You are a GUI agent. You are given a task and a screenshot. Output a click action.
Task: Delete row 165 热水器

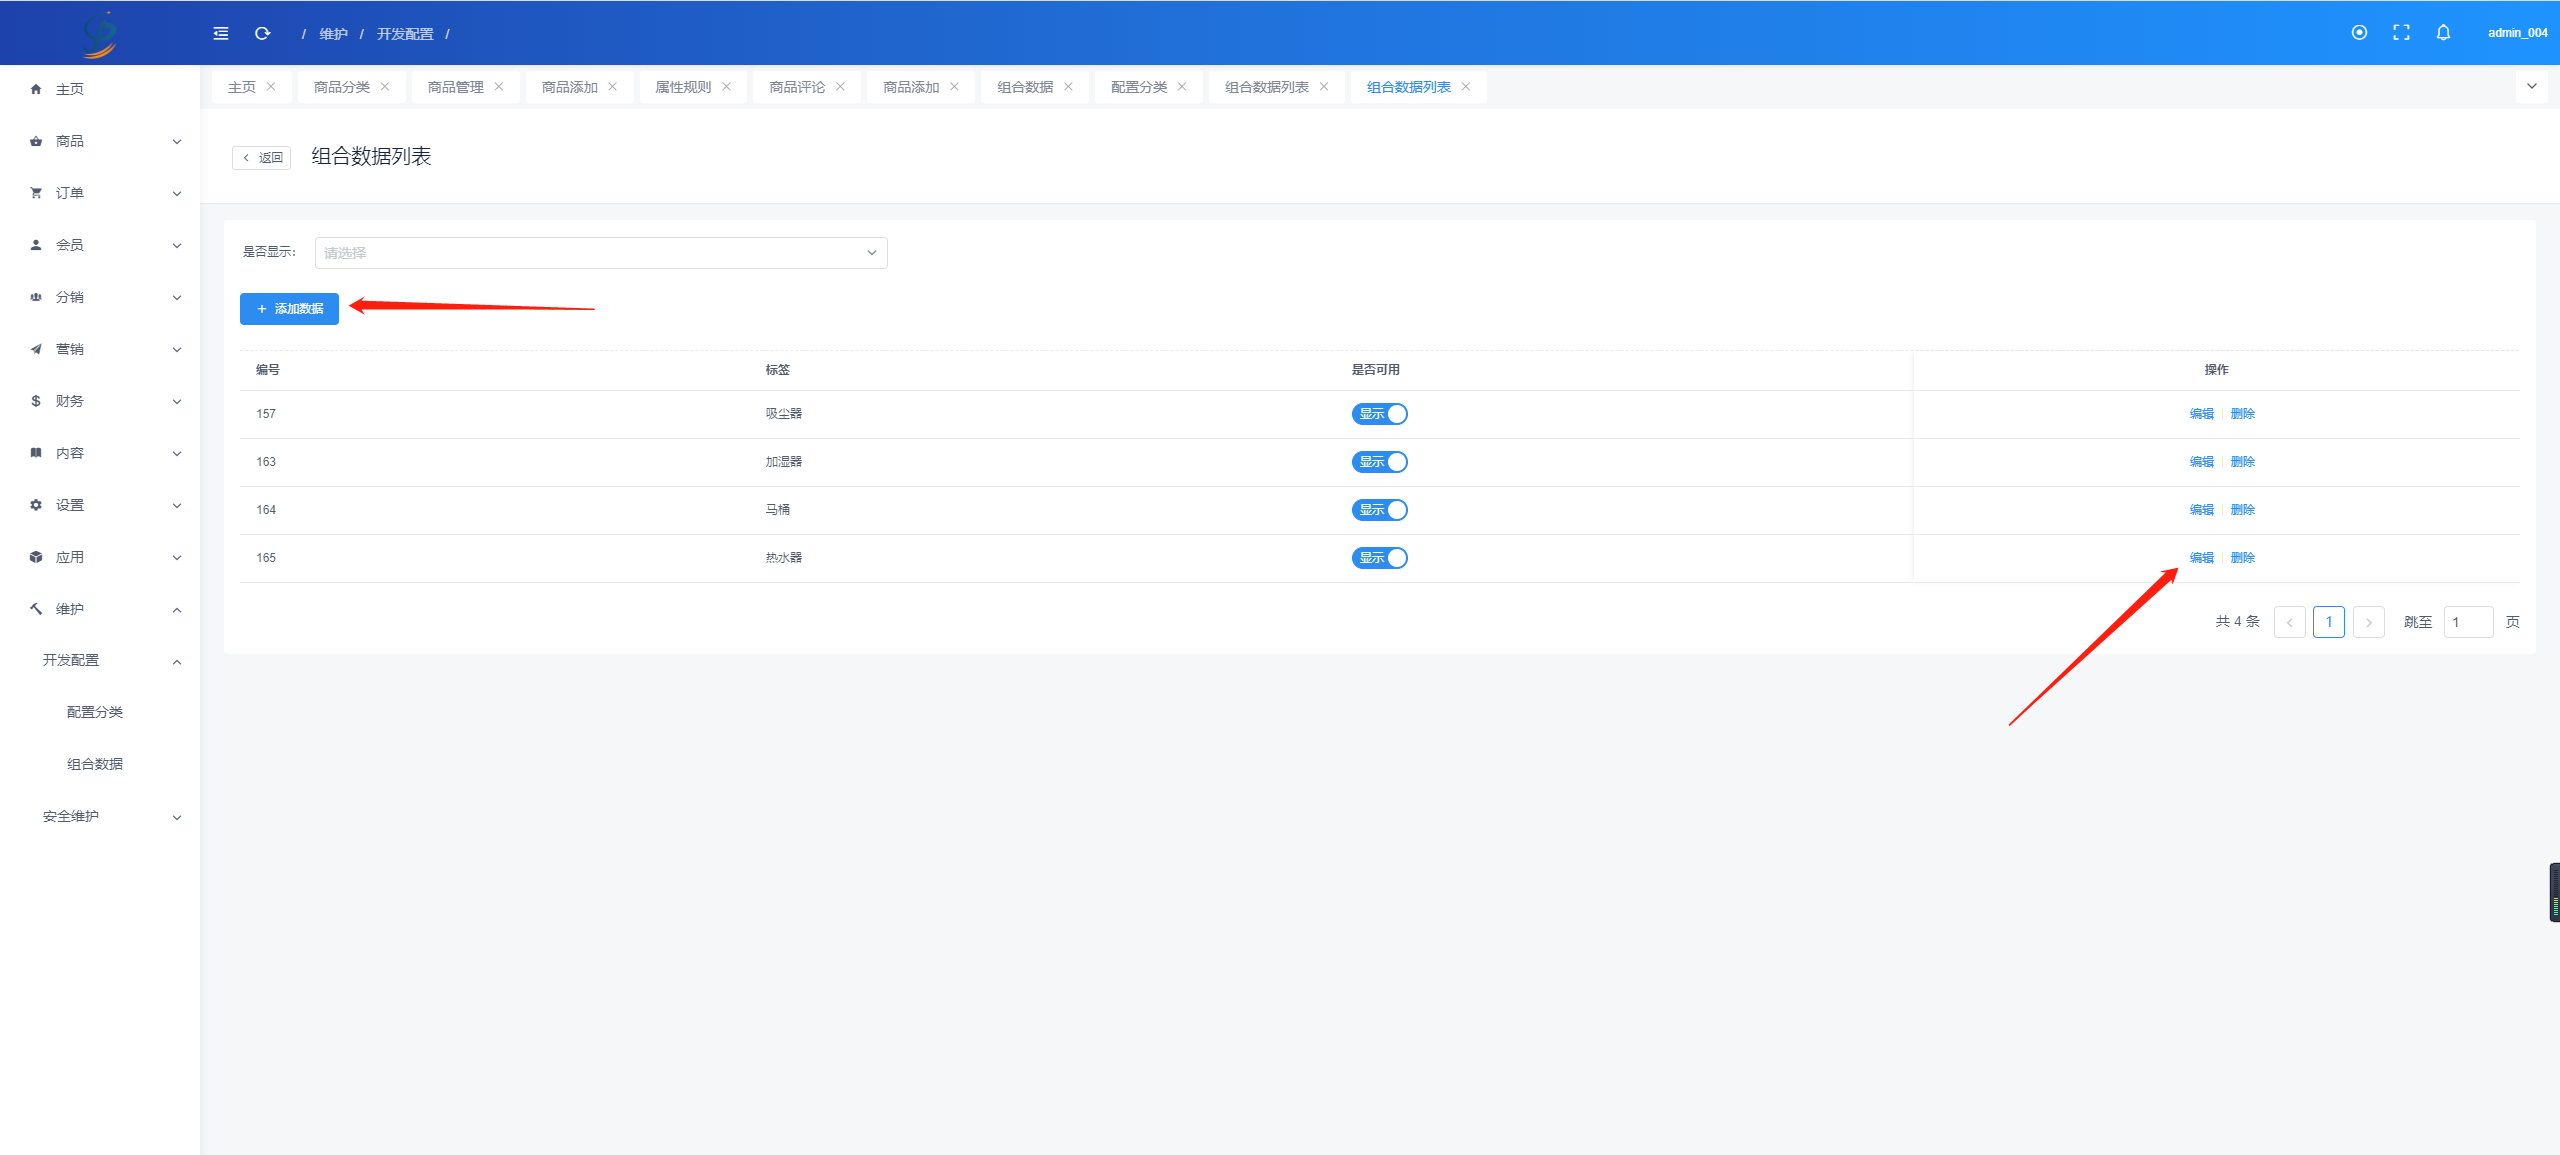2242,558
